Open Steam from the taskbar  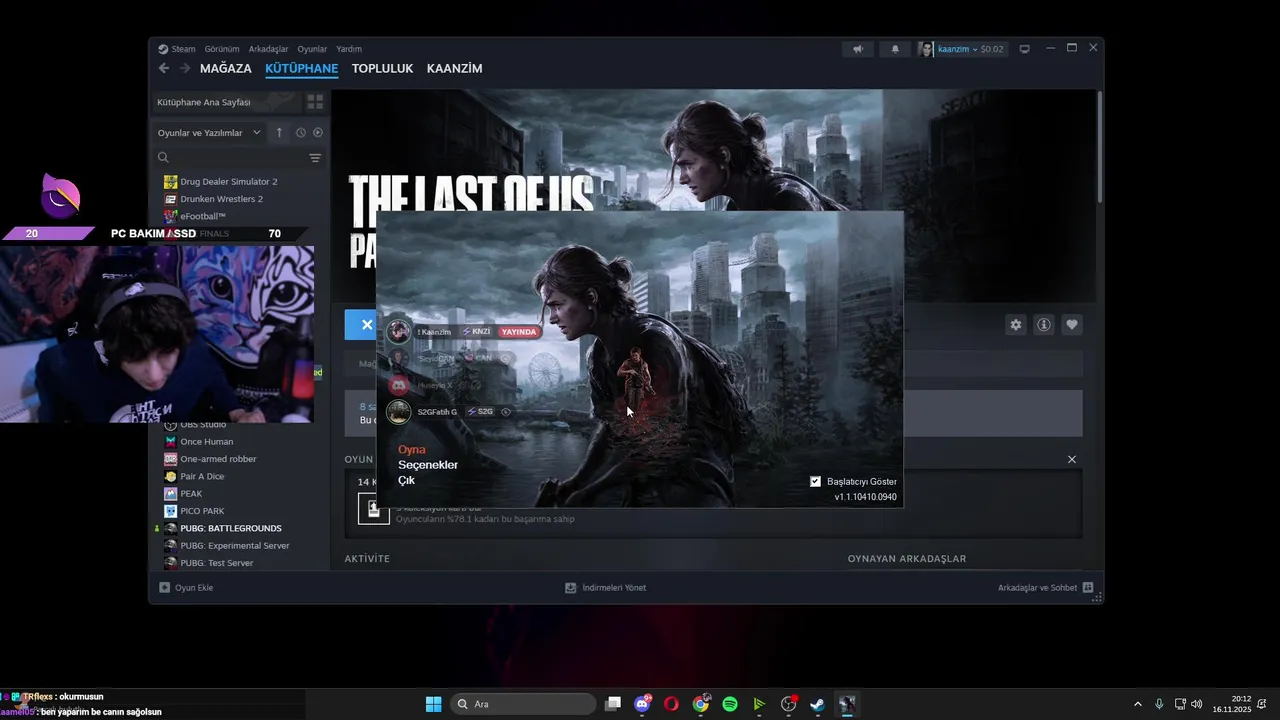click(x=817, y=704)
